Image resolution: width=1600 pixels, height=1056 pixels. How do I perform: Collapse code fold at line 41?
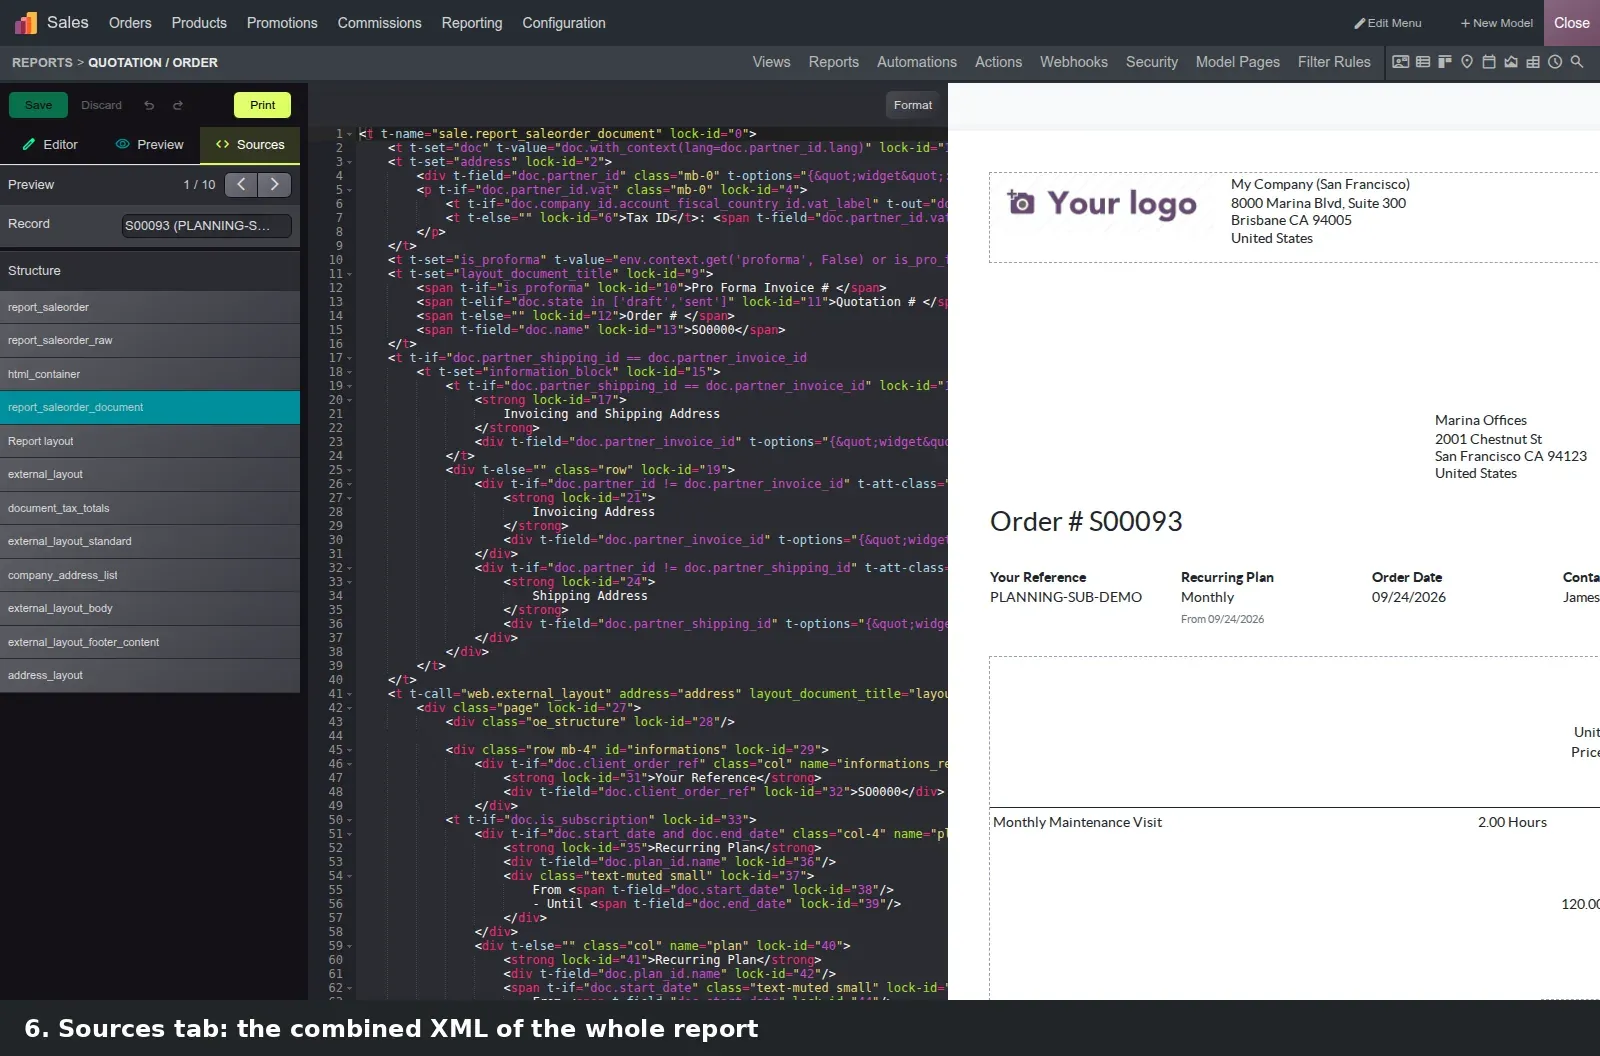click(350, 694)
